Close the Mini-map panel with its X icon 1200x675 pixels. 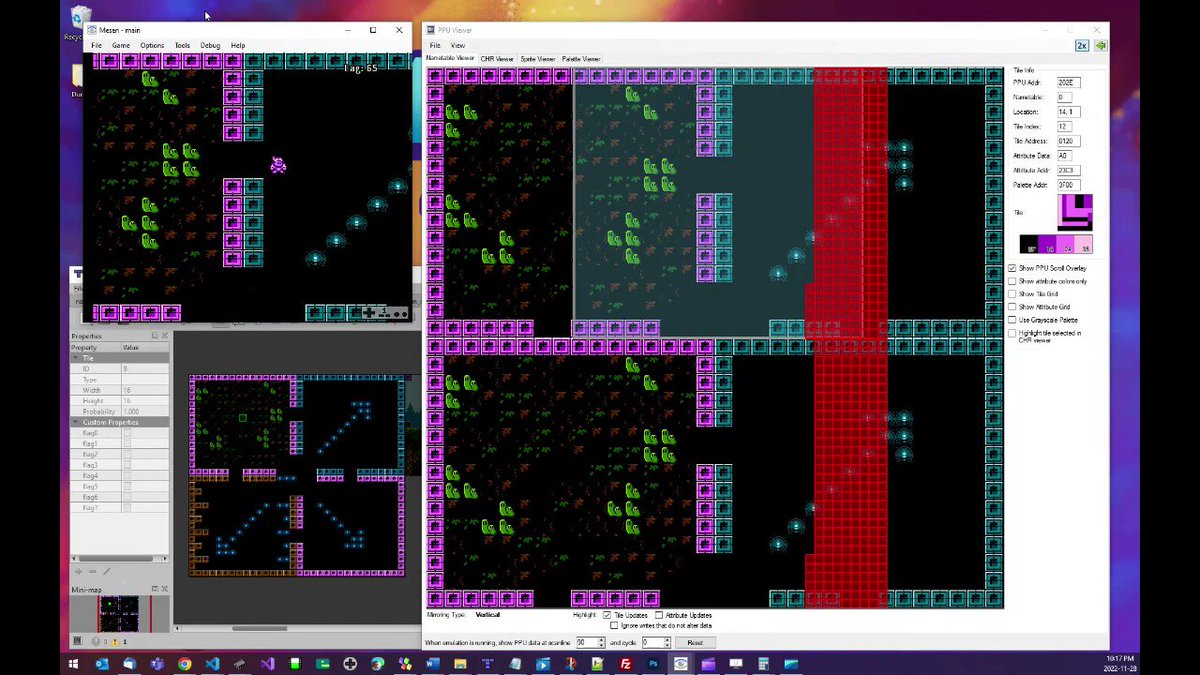tap(165, 589)
